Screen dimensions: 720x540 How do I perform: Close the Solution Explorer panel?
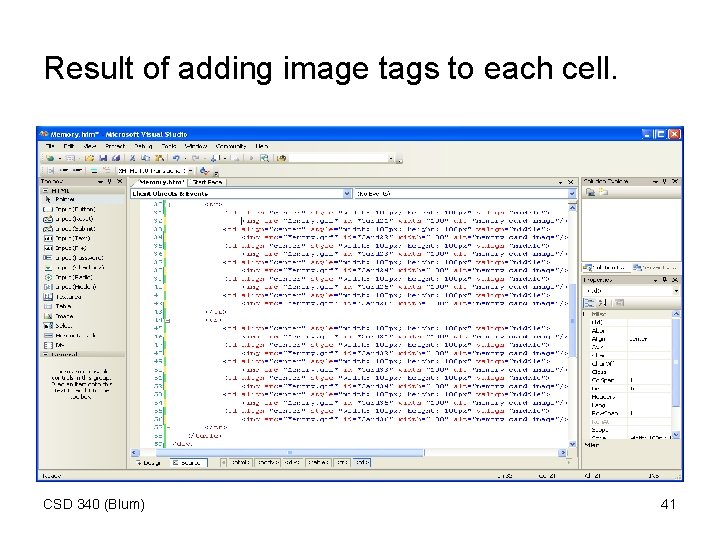coord(675,181)
